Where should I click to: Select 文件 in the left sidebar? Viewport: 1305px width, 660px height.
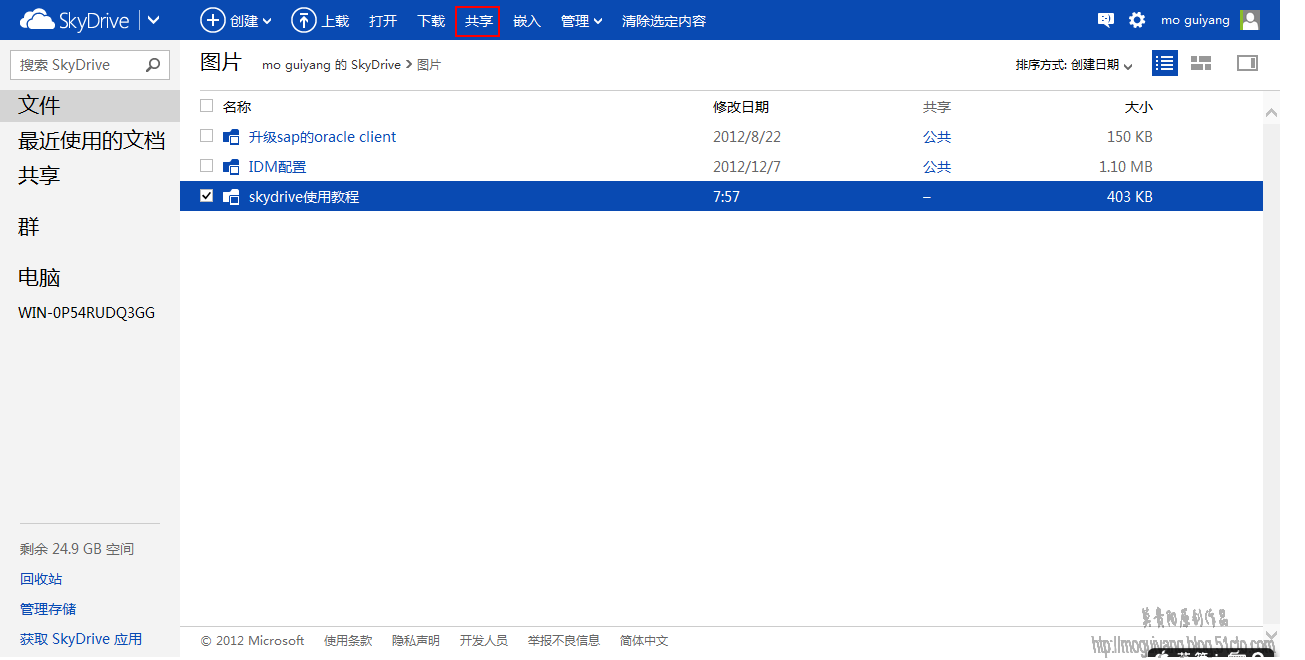point(90,106)
